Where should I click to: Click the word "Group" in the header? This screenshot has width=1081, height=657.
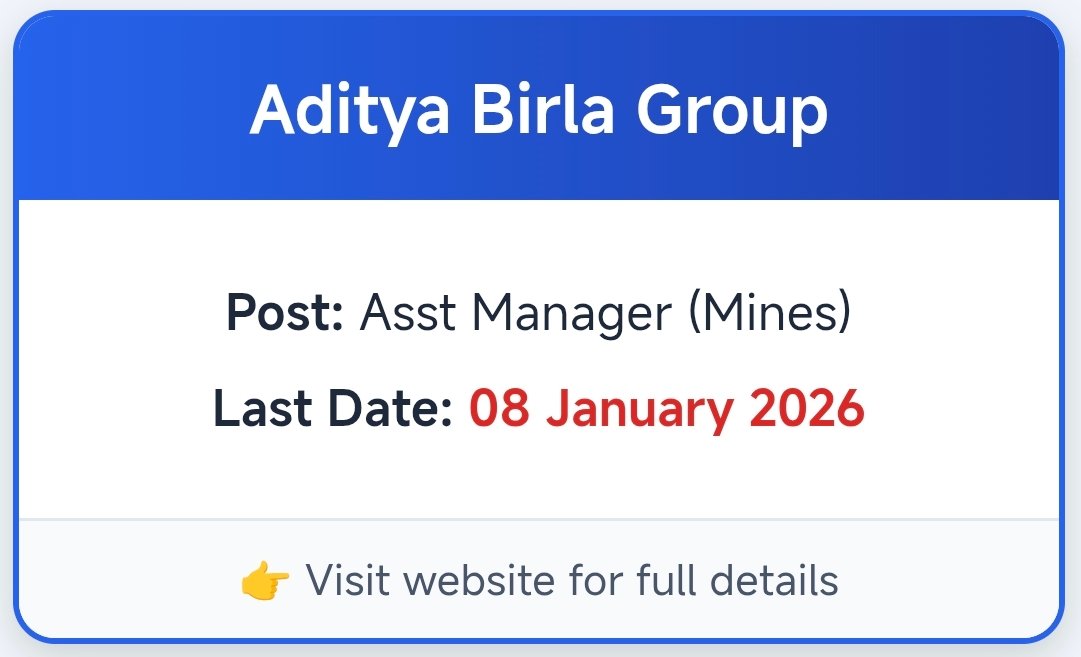pyautogui.click(x=733, y=109)
